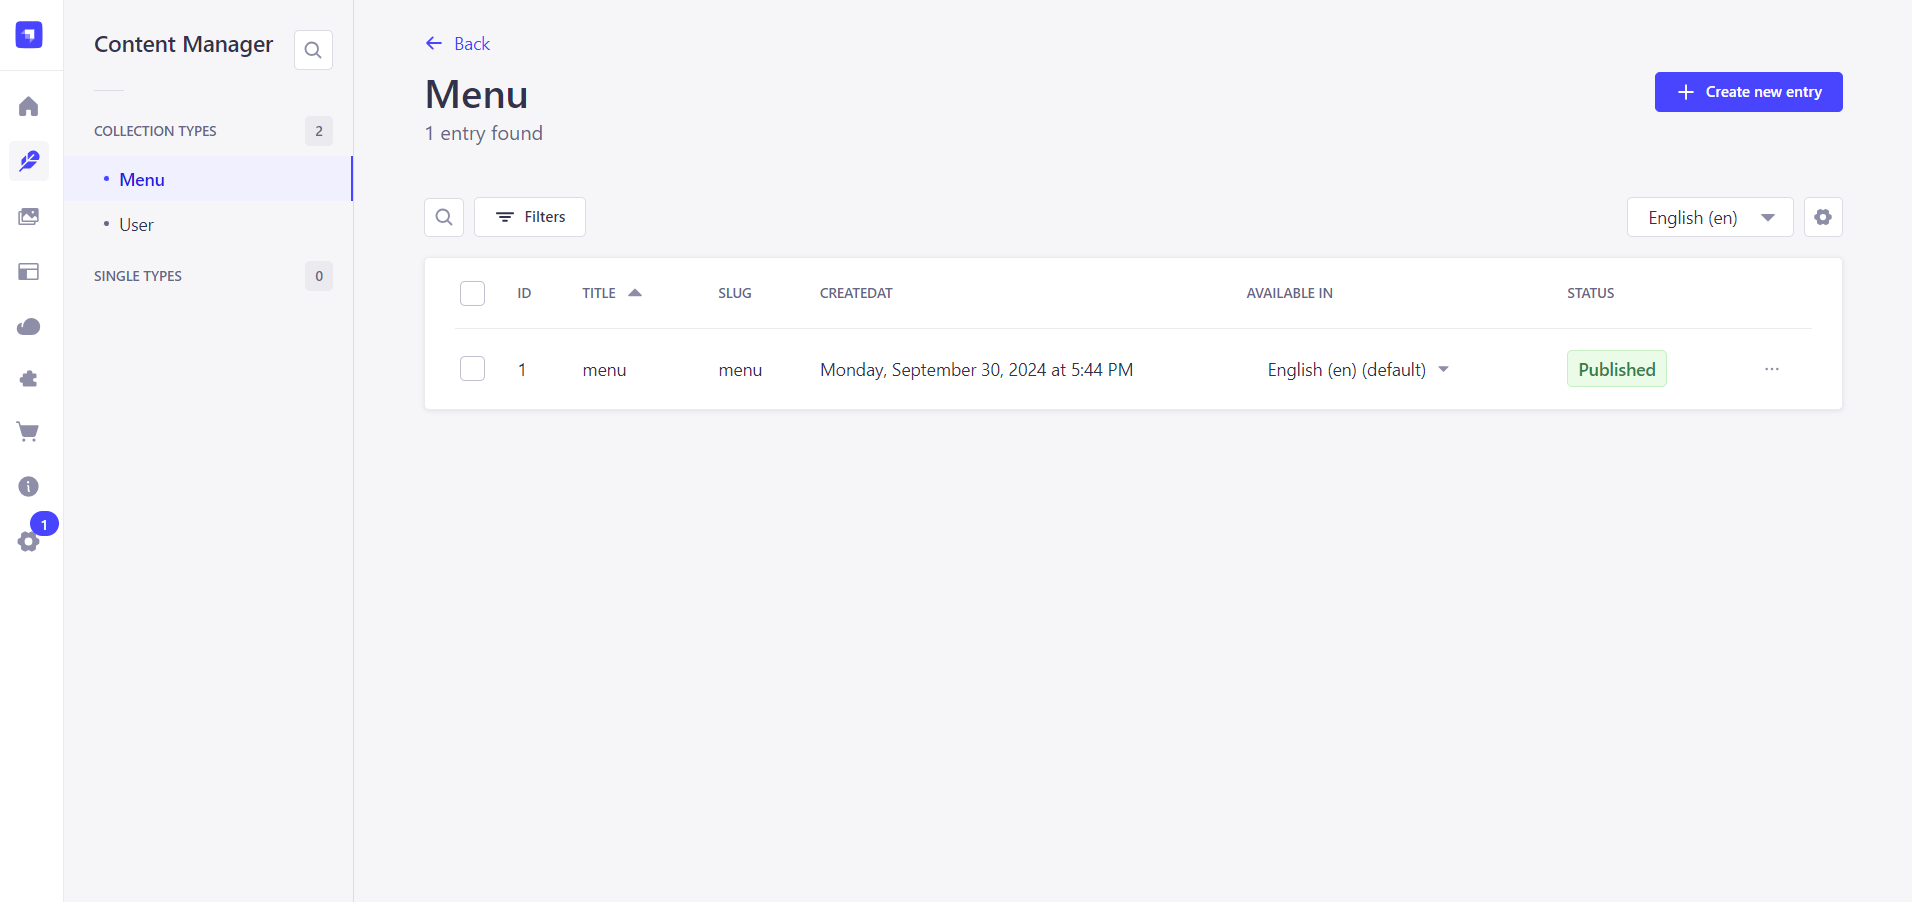Open Content-Type Builder layout icon

point(29,272)
